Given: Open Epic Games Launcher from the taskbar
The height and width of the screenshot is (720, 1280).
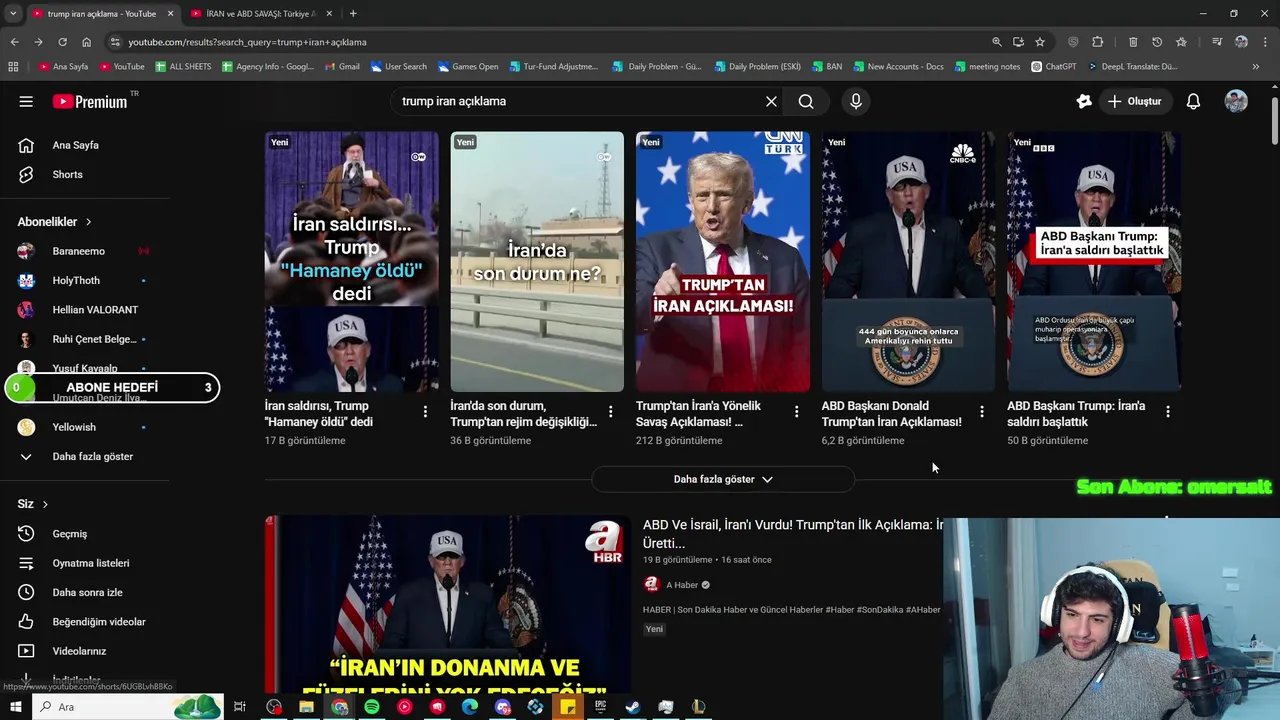Looking at the screenshot, I should pyautogui.click(x=600, y=707).
